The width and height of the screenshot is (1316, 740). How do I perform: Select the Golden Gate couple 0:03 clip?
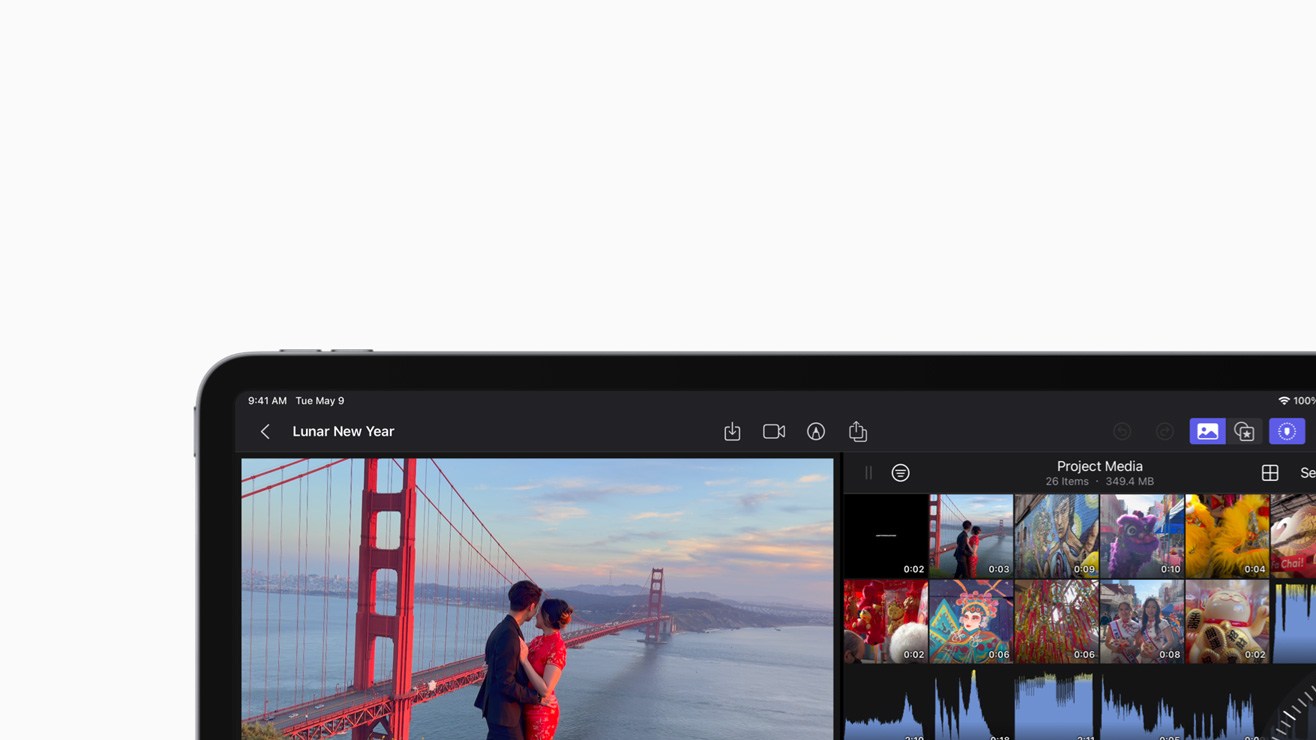click(971, 536)
